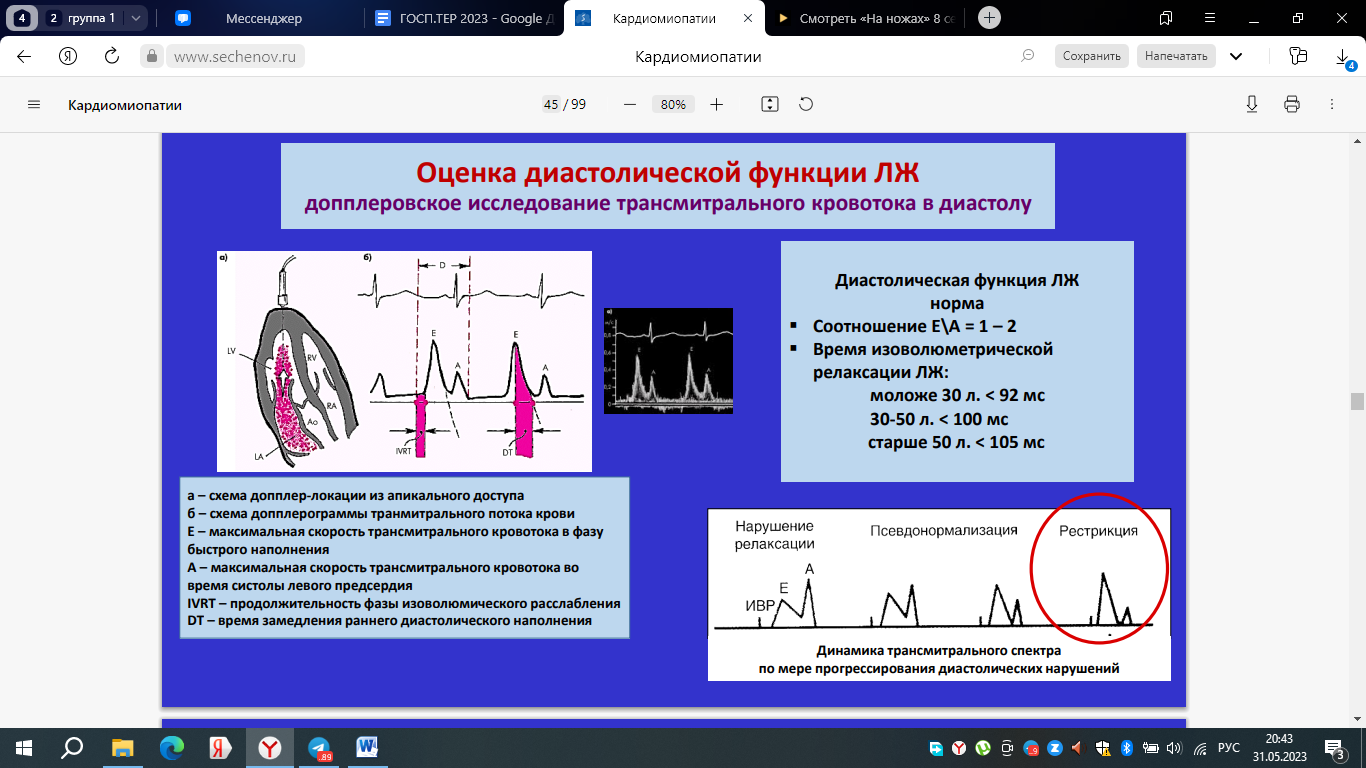The image size is (1366, 768).
Task: Click the padlock site-info icon
Action: (x=153, y=56)
